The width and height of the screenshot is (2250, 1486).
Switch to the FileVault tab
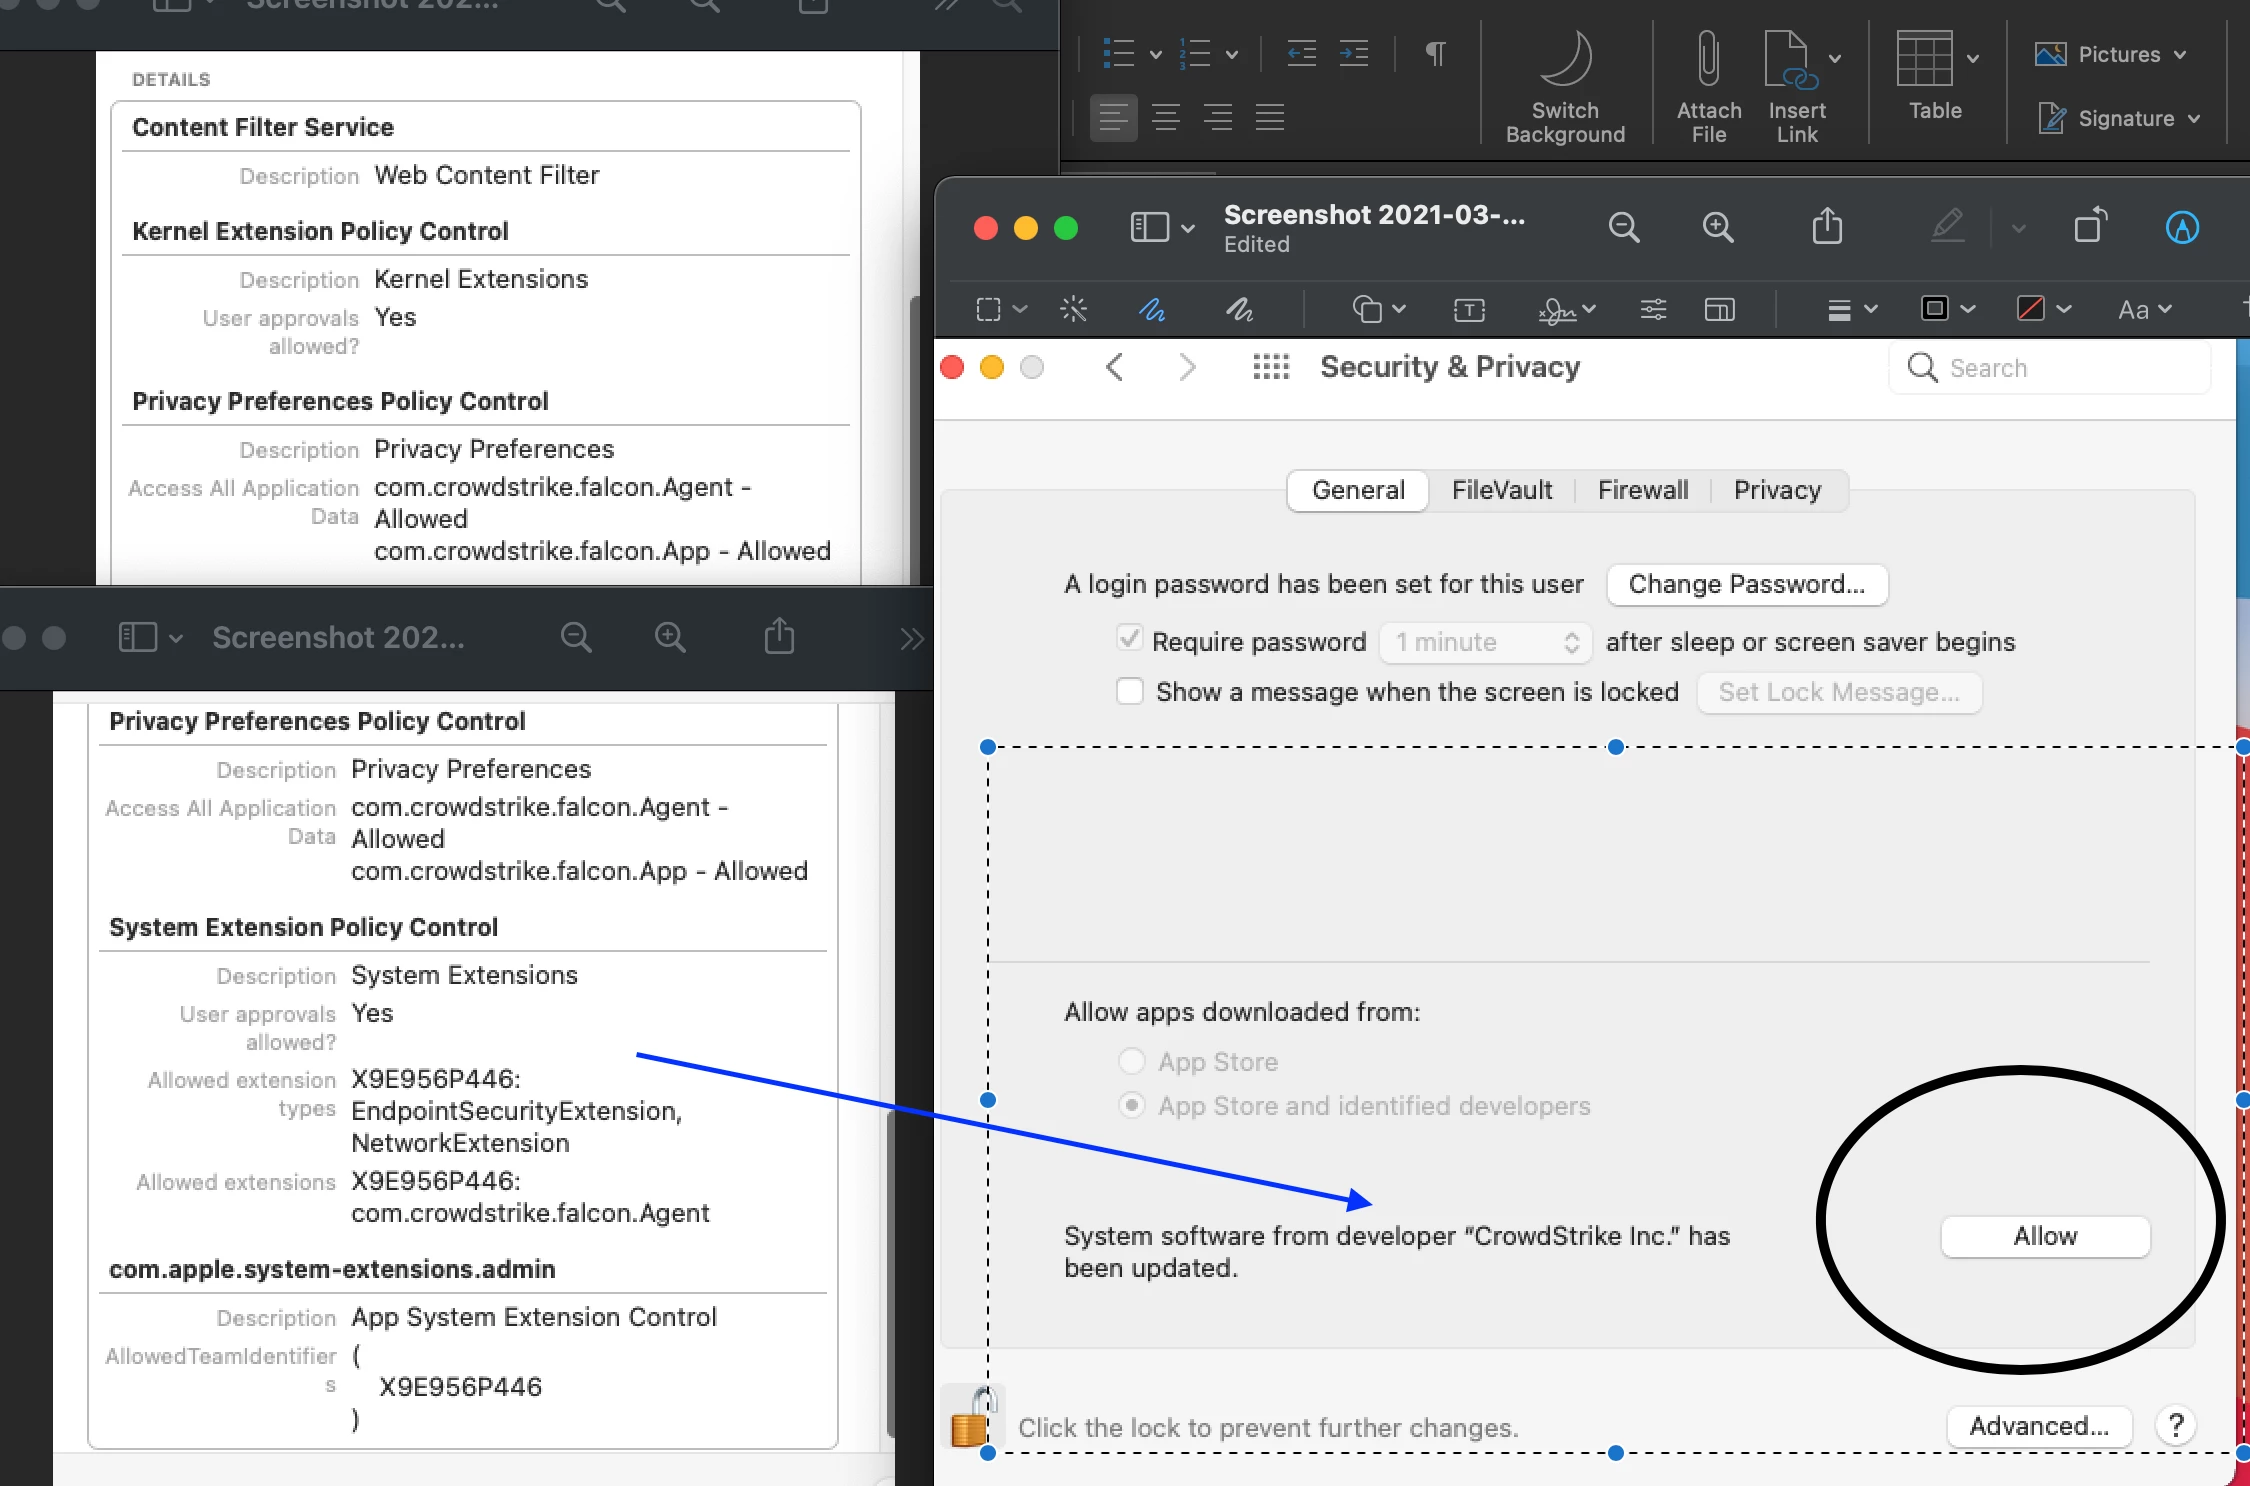tap(1501, 490)
